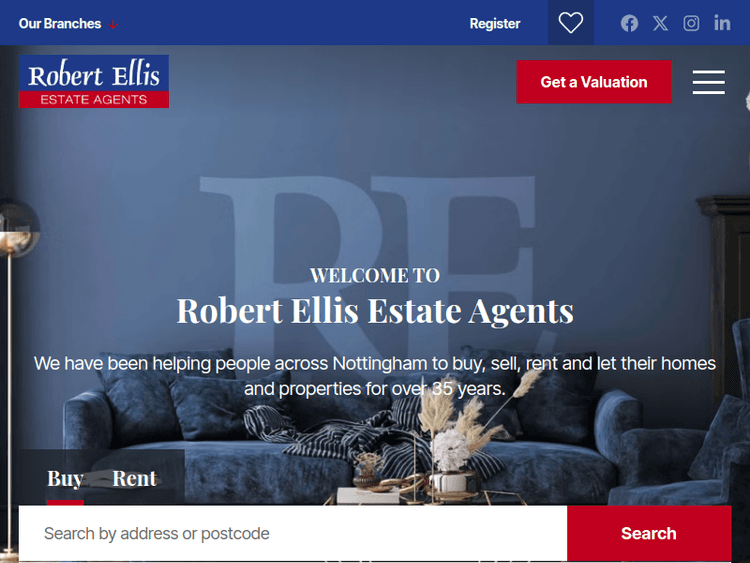The width and height of the screenshot is (750, 563).
Task: Click the Robert Ellis Estate Agents heading
Action: coord(375,310)
